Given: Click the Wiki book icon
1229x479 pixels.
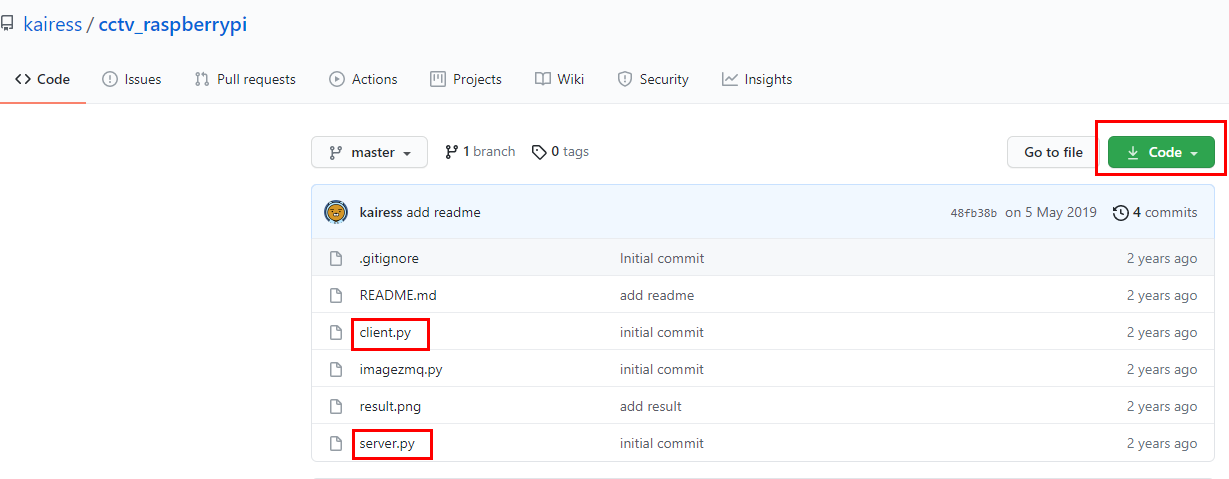Looking at the screenshot, I should [x=542, y=79].
